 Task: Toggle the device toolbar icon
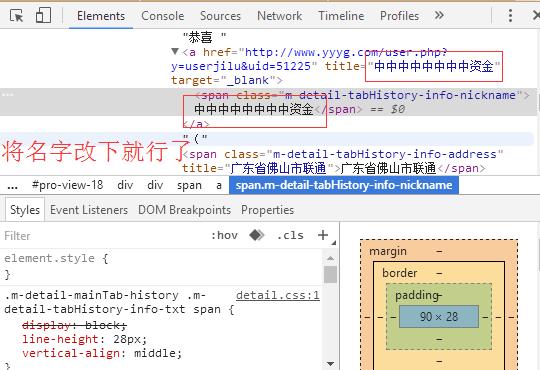coord(43,16)
